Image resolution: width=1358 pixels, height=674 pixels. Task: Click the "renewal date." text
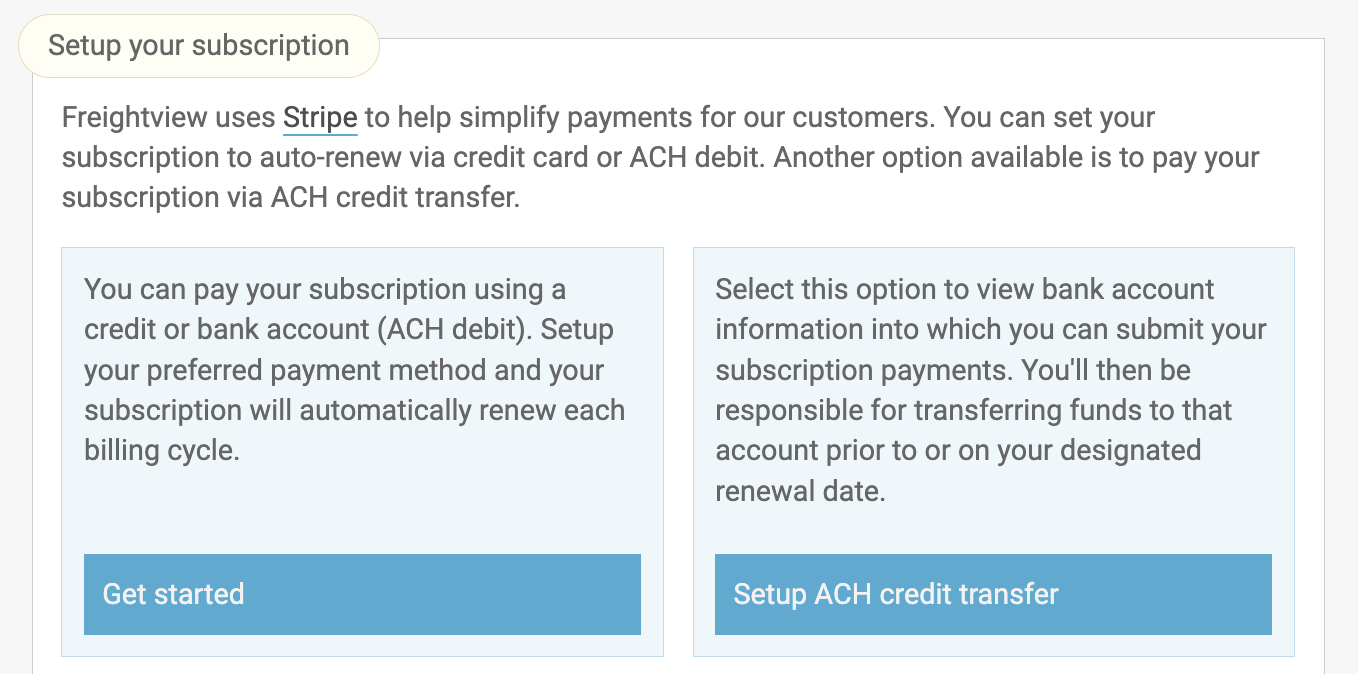(800, 491)
